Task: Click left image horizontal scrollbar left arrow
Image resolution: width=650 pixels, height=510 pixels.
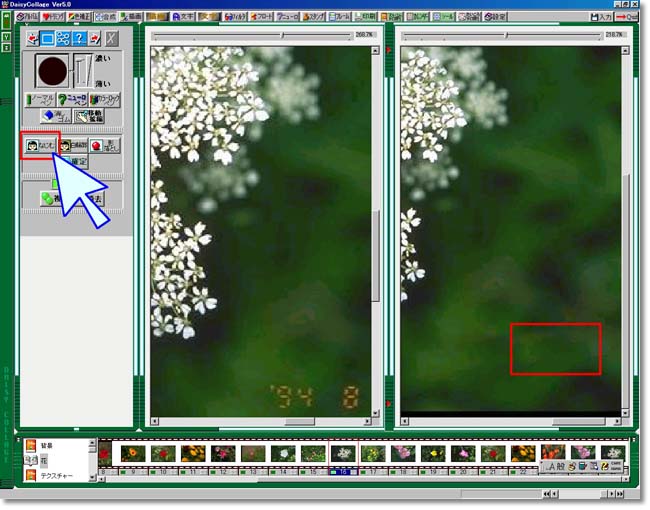Action: pos(155,422)
